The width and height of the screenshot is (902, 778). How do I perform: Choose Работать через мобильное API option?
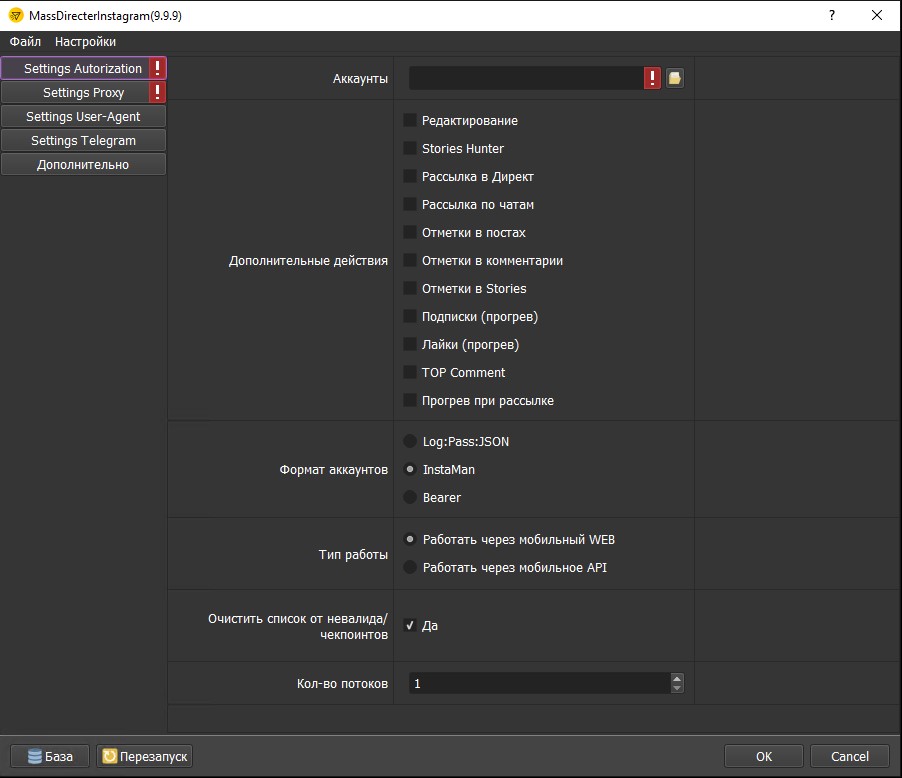pos(410,567)
